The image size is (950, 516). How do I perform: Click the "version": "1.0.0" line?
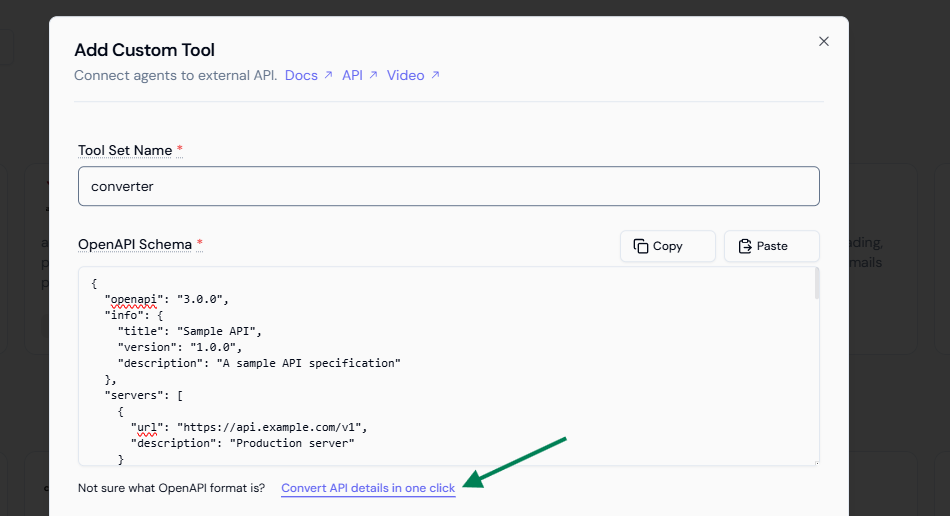point(180,347)
